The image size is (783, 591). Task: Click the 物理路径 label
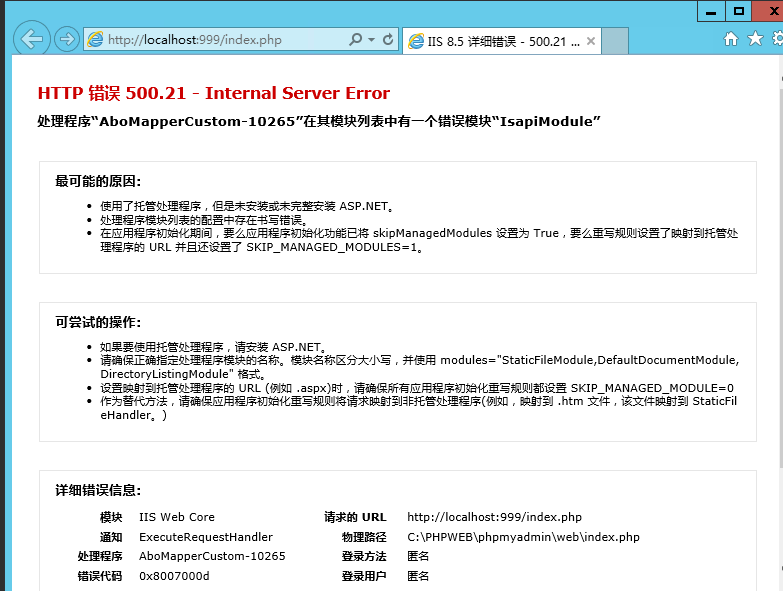[364, 537]
